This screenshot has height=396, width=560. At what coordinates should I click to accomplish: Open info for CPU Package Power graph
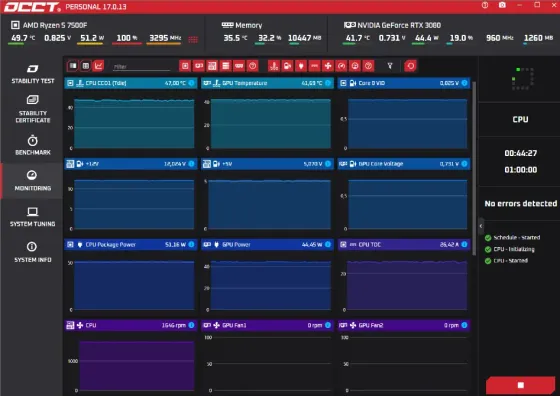191,245
